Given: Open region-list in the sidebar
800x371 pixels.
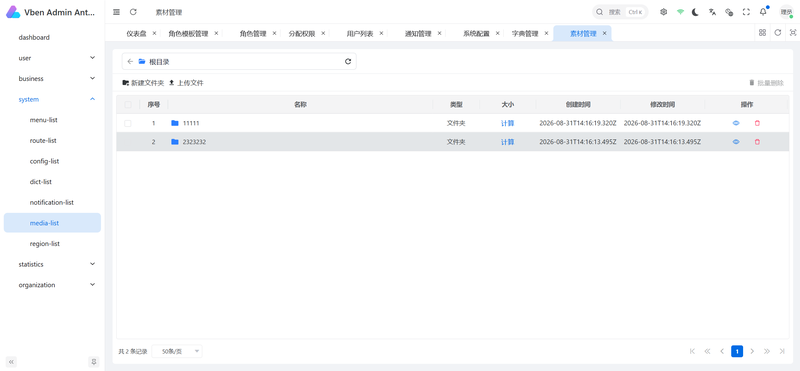Looking at the screenshot, I should tap(52, 243).
